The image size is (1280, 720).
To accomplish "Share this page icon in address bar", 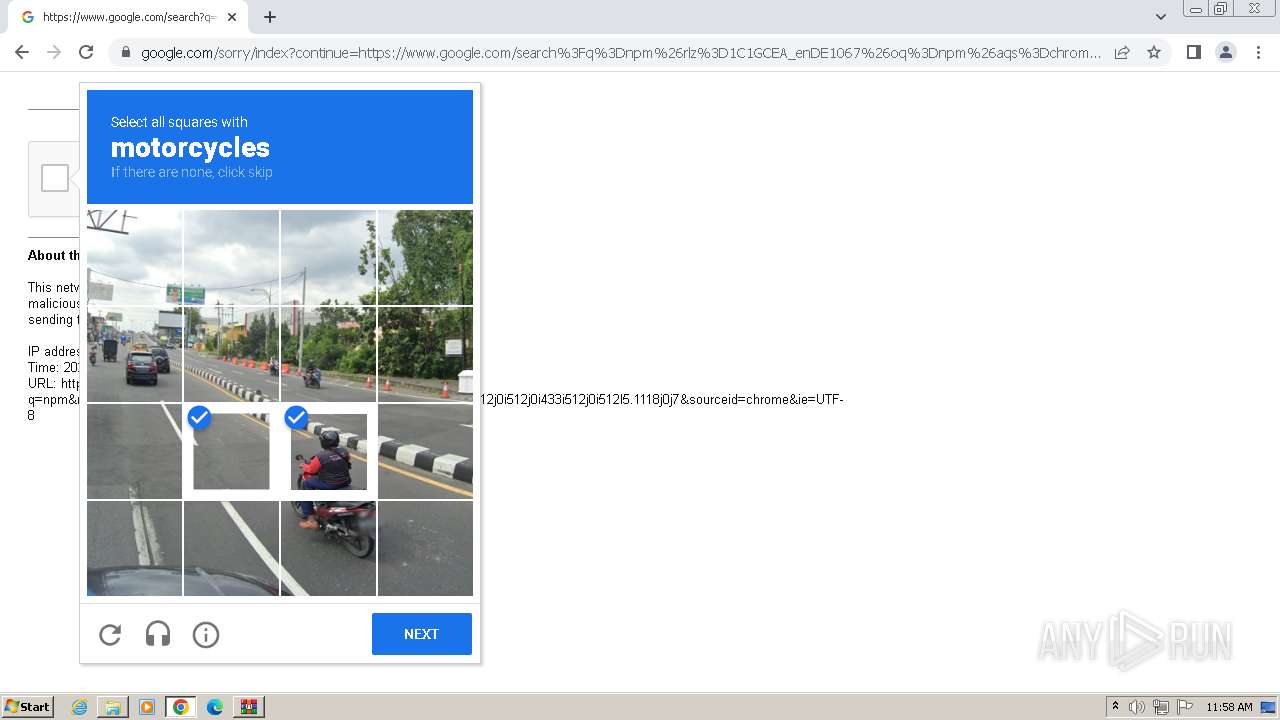I will (x=1122, y=52).
